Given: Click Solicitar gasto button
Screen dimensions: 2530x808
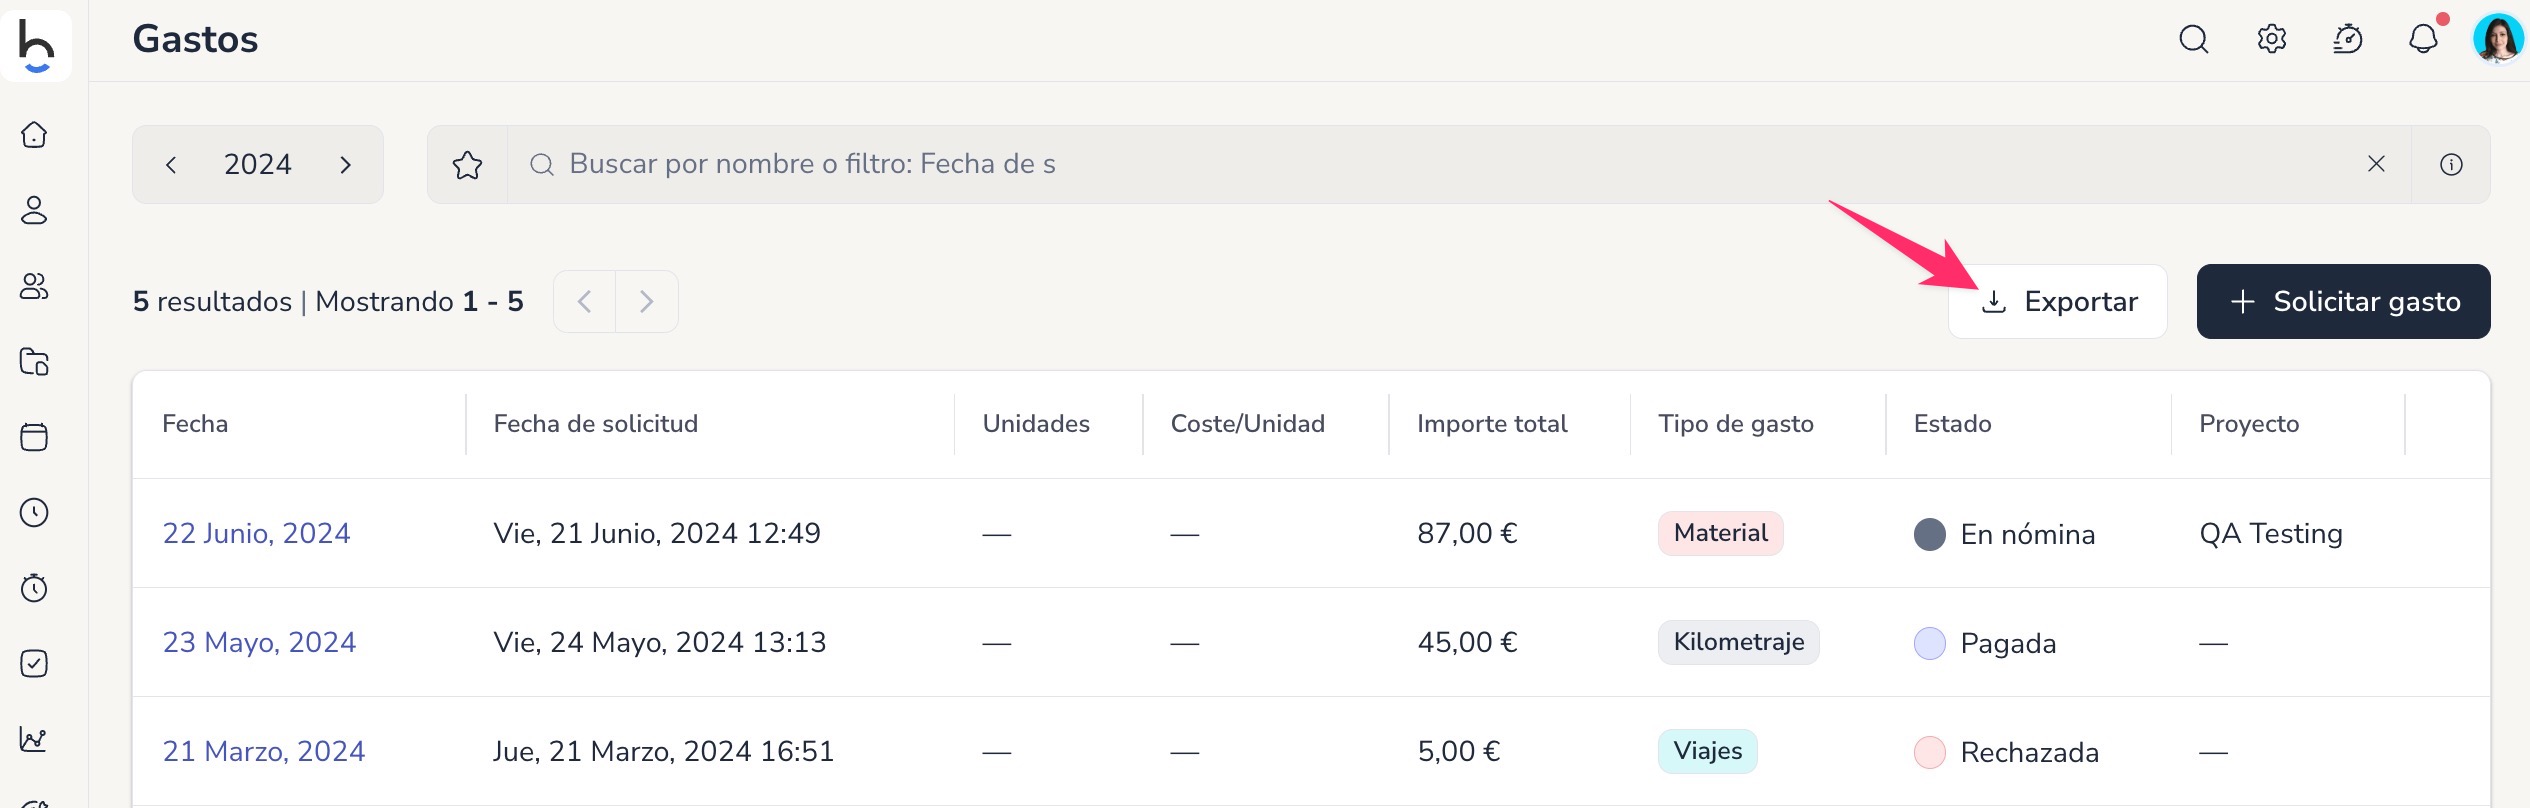Looking at the screenshot, I should [2343, 301].
